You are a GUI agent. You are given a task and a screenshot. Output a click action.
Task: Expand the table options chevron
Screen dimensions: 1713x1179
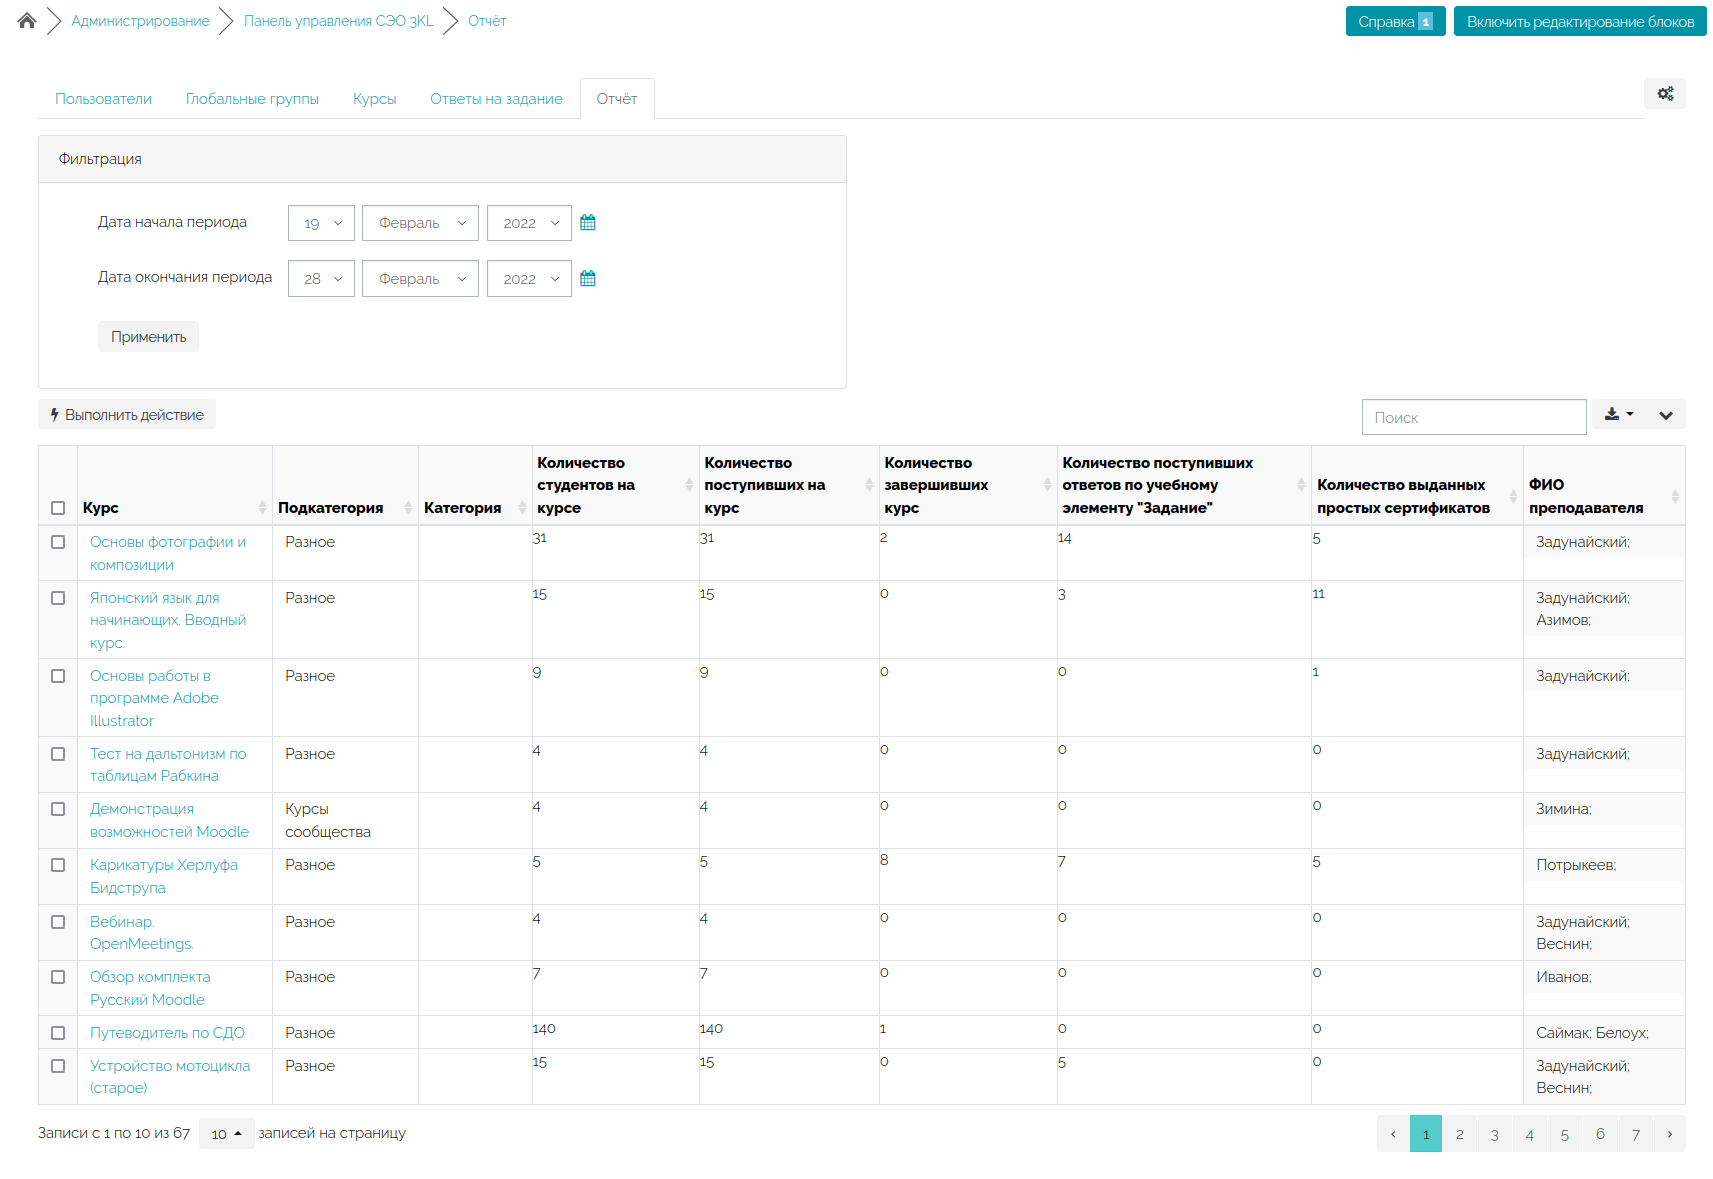coord(1666,414)
